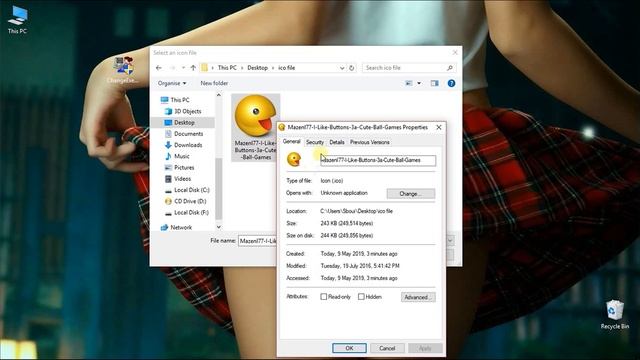Viewport: 640px width, 360px height.
Task: Click the Size value 243 KB text
Action: click(x=347, y=224)
